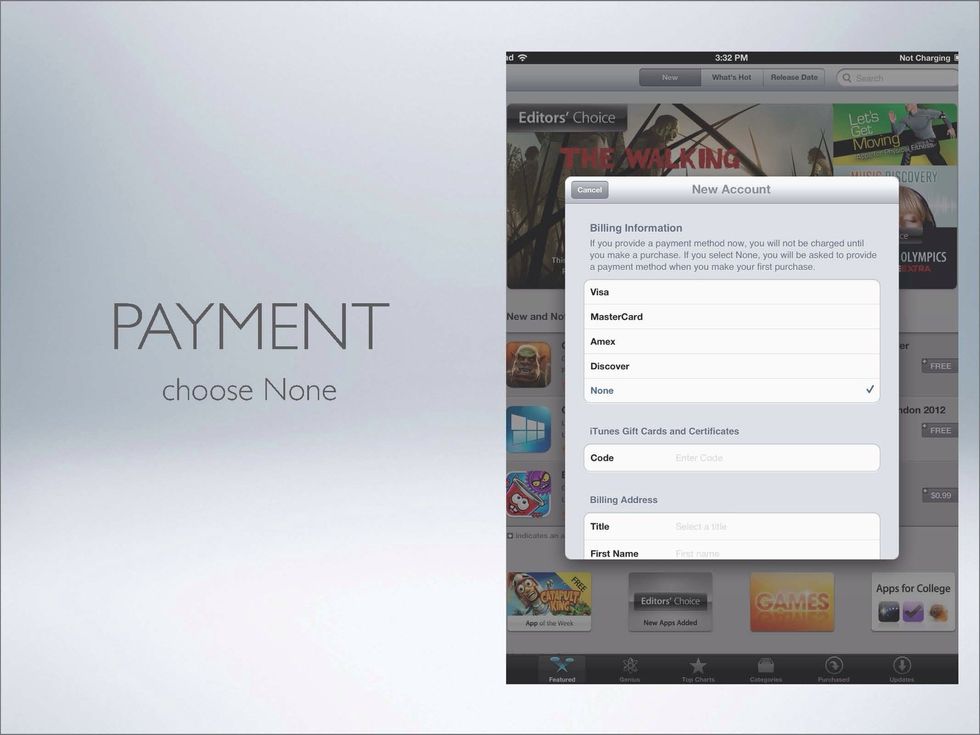Open the blue windows-logo app icon
Screen dimensions: 980x735
click(529, 429)
